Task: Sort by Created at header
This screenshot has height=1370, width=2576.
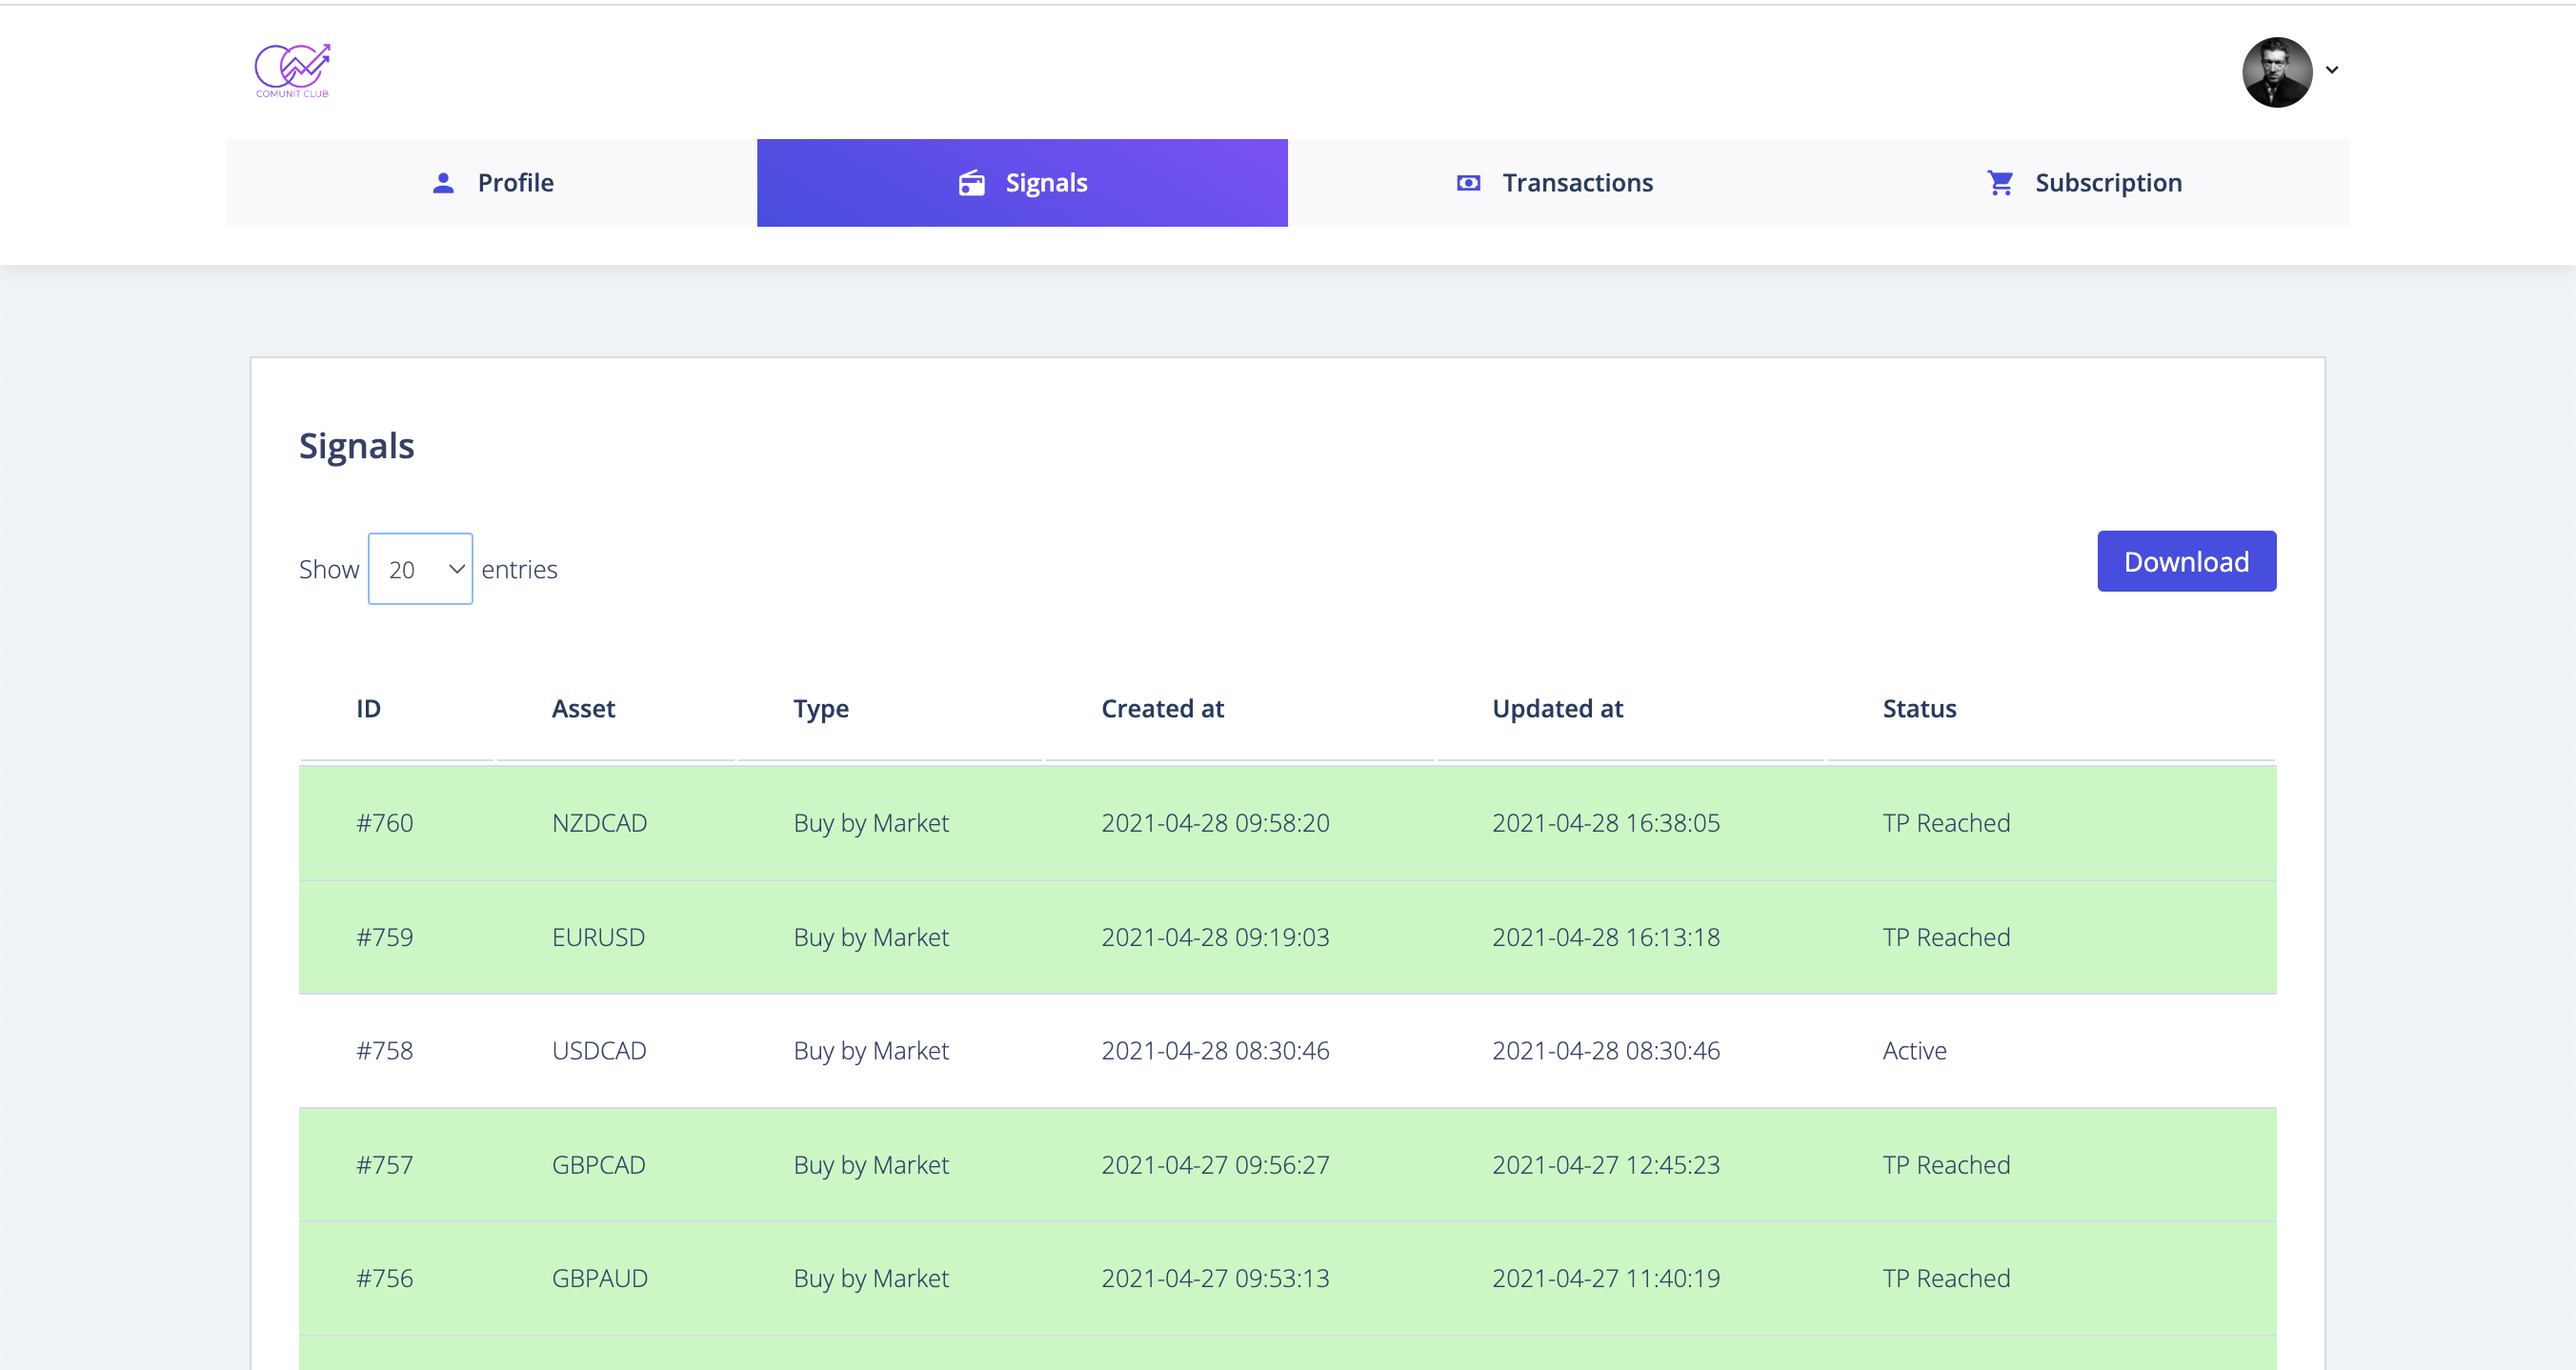Action: point(1162,708)
